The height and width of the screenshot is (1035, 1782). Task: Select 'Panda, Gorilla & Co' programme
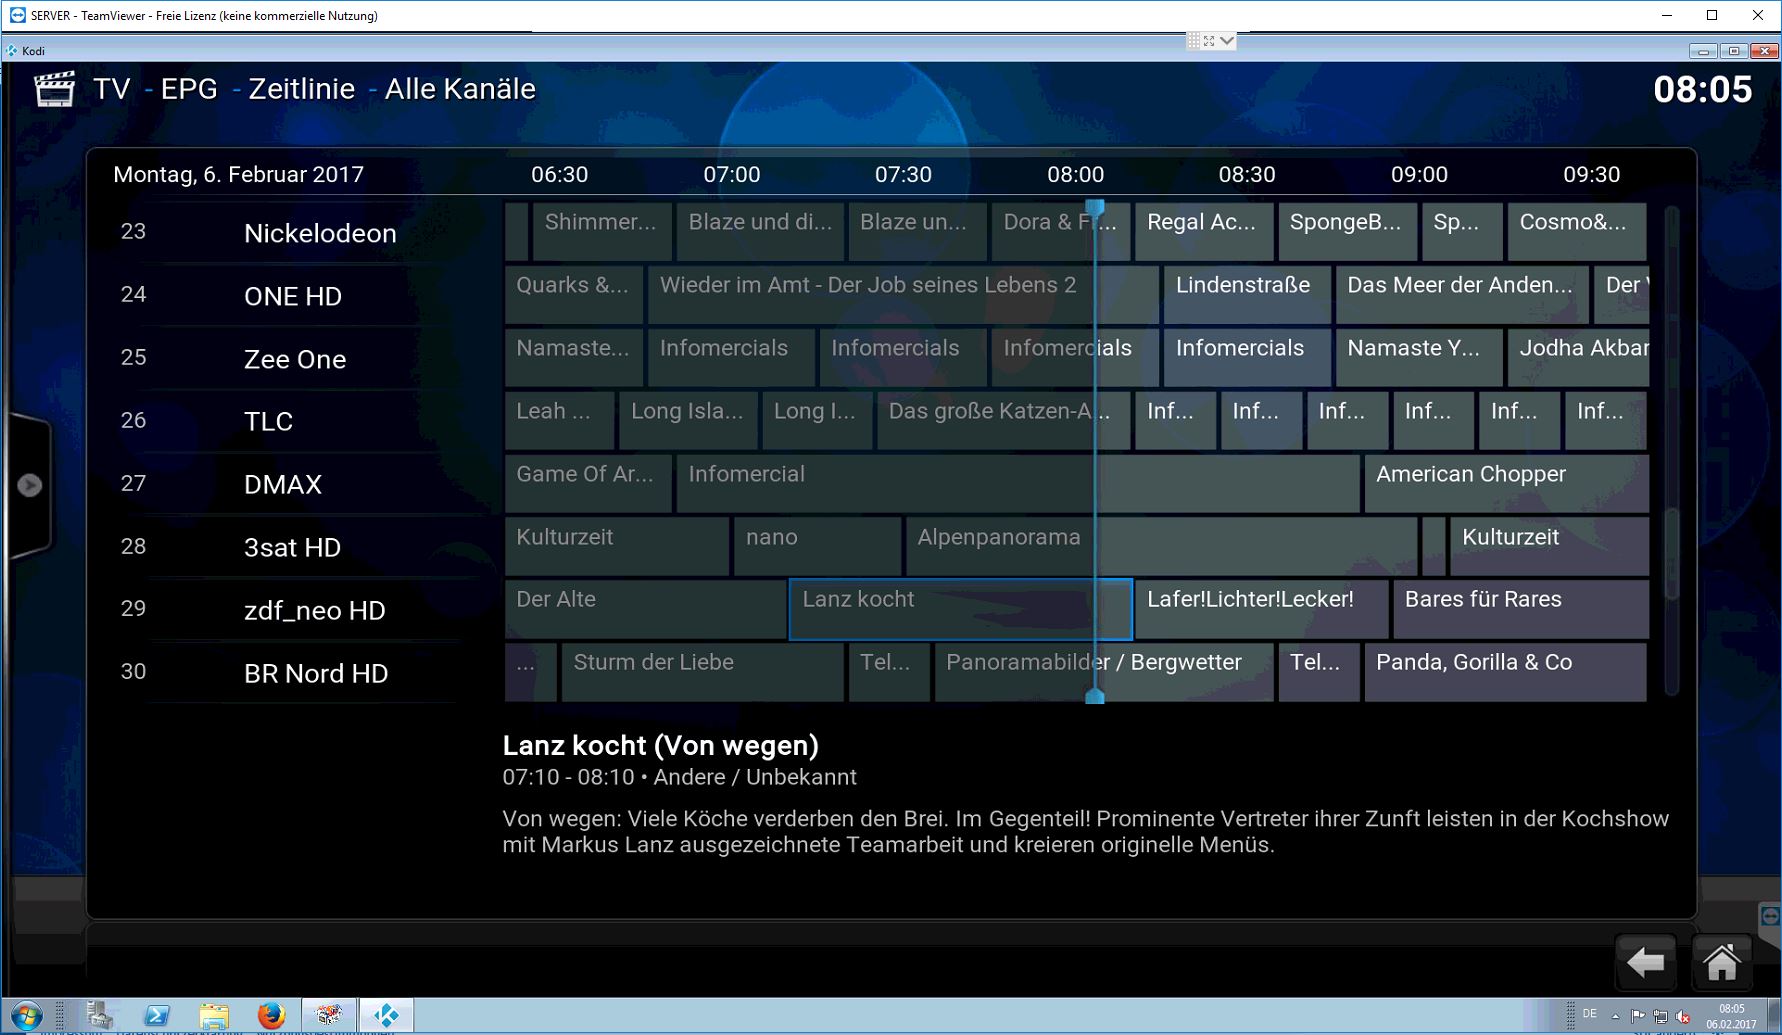[x=1505, y=672]
